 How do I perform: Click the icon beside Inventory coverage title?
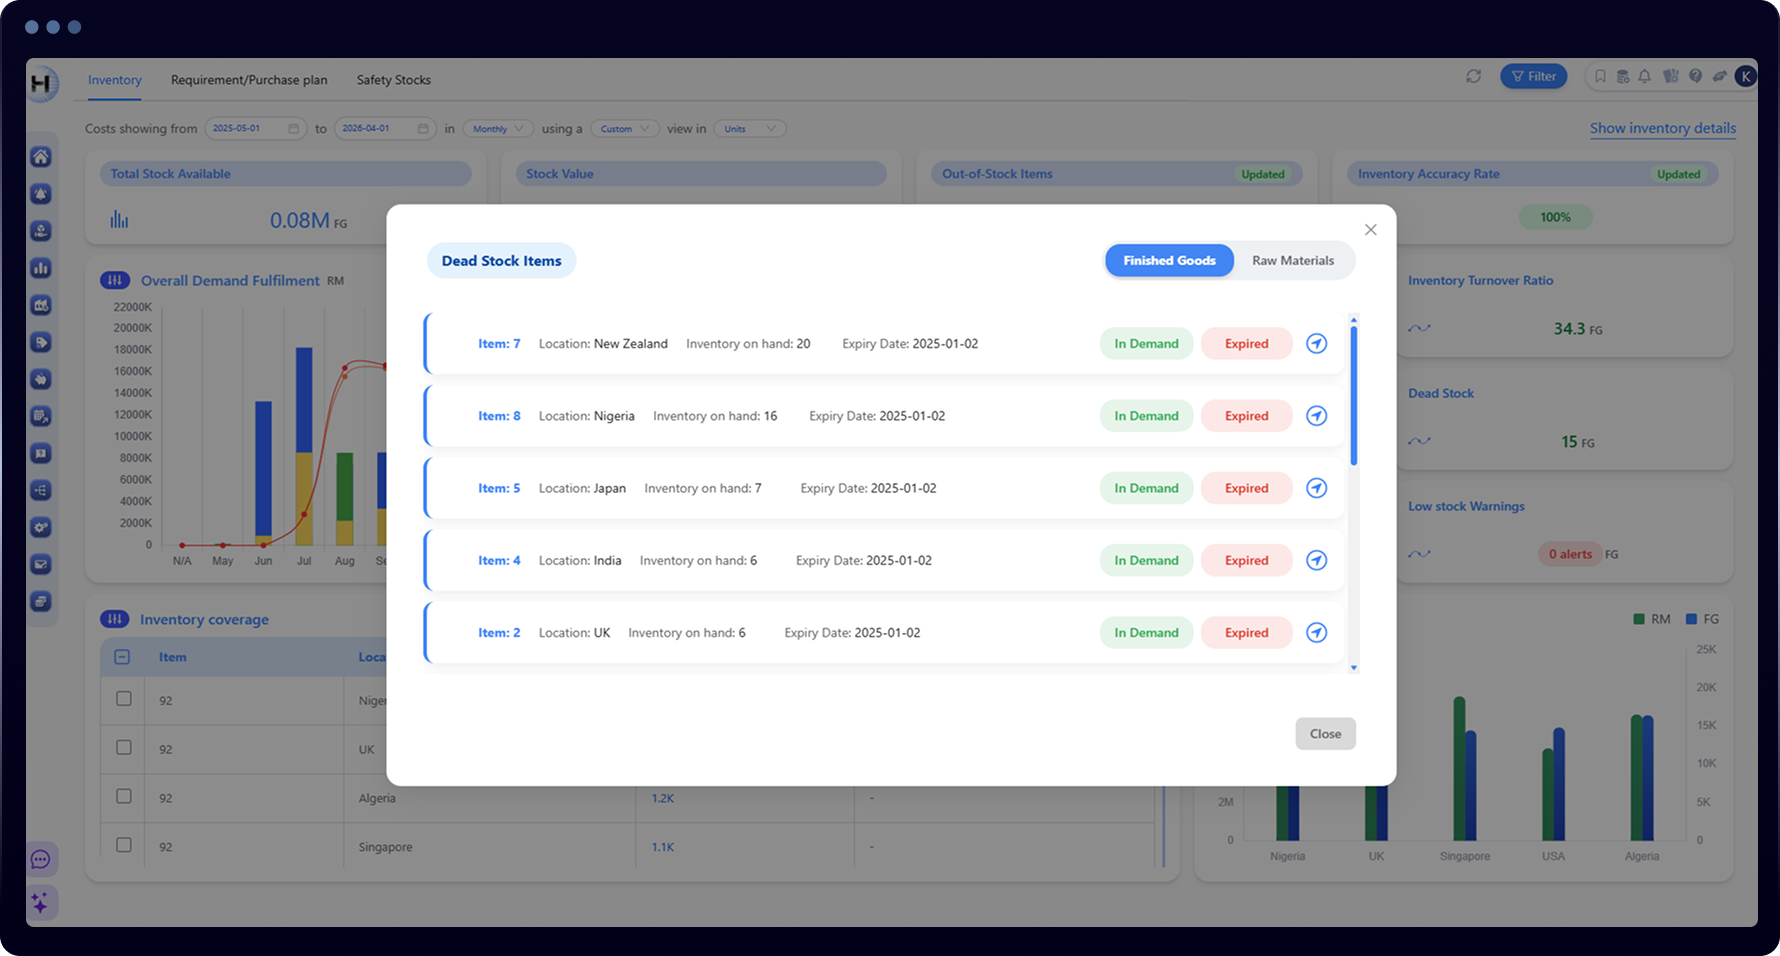point(115,619)
